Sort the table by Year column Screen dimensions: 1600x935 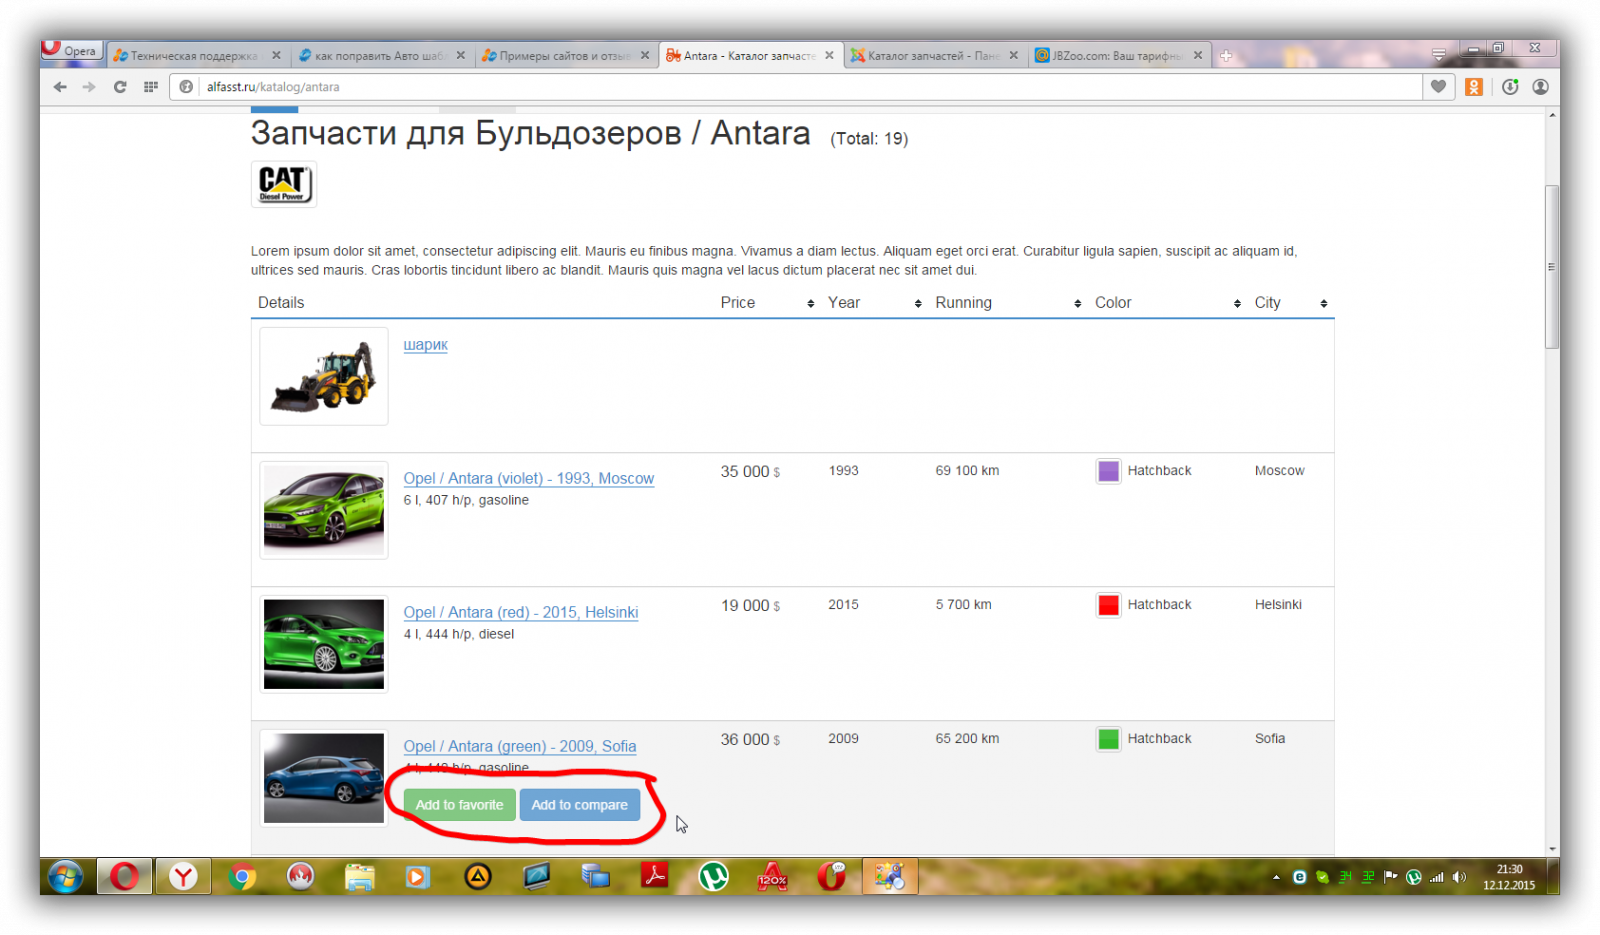click(874, 303)
